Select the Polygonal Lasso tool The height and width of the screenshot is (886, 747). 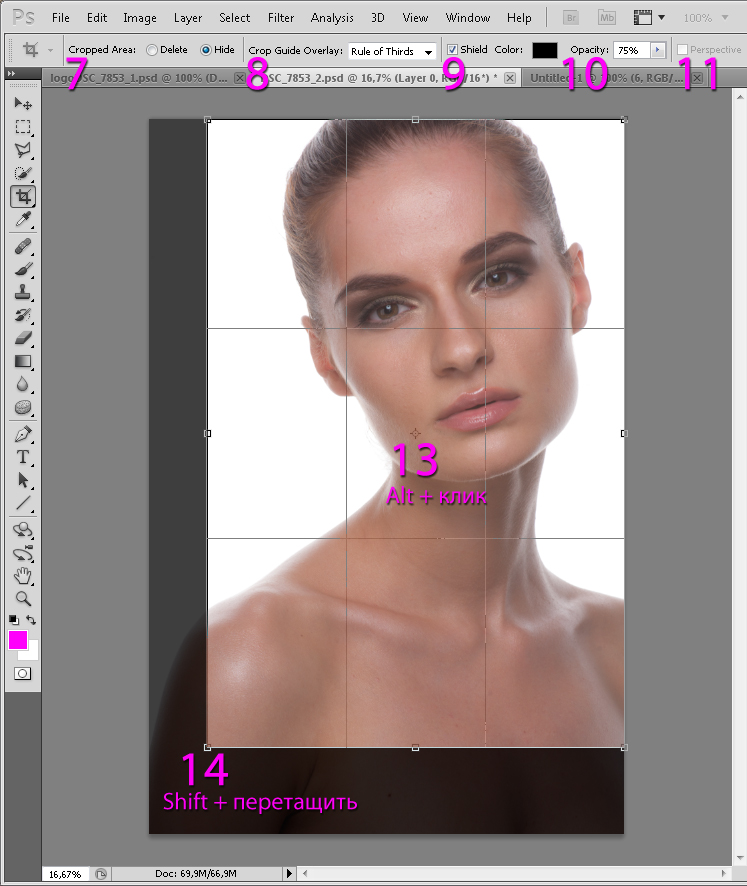(23, 150)
